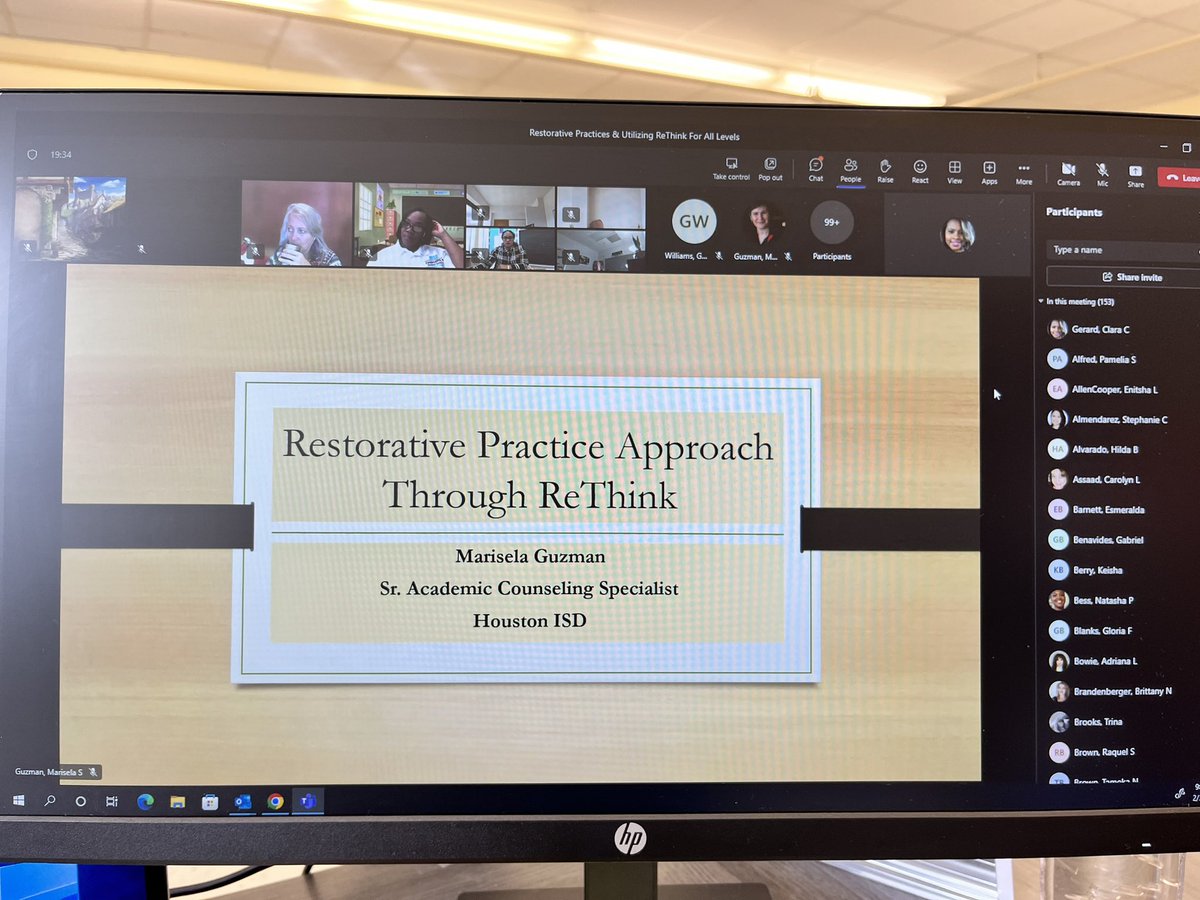1200x900 pixels.
Task: Click the Take control button
Action: coord(731,168)
